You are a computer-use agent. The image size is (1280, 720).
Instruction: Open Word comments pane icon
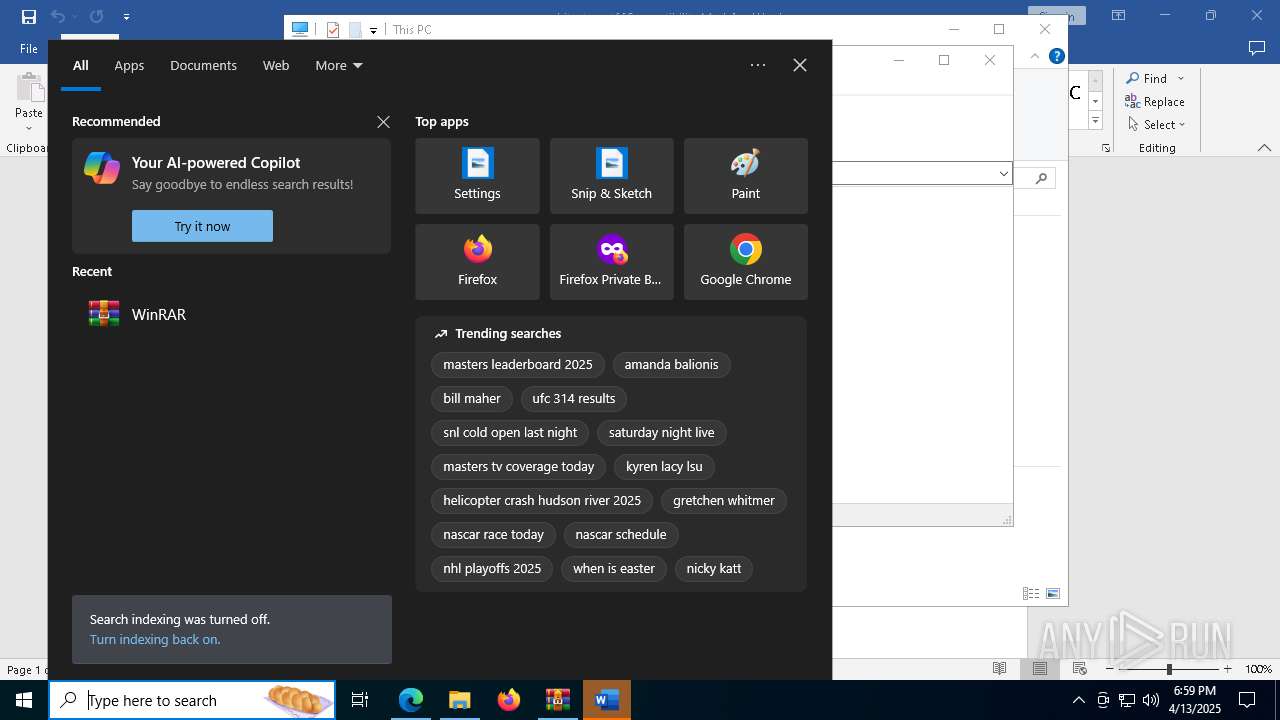click(x=1257, y=48)
